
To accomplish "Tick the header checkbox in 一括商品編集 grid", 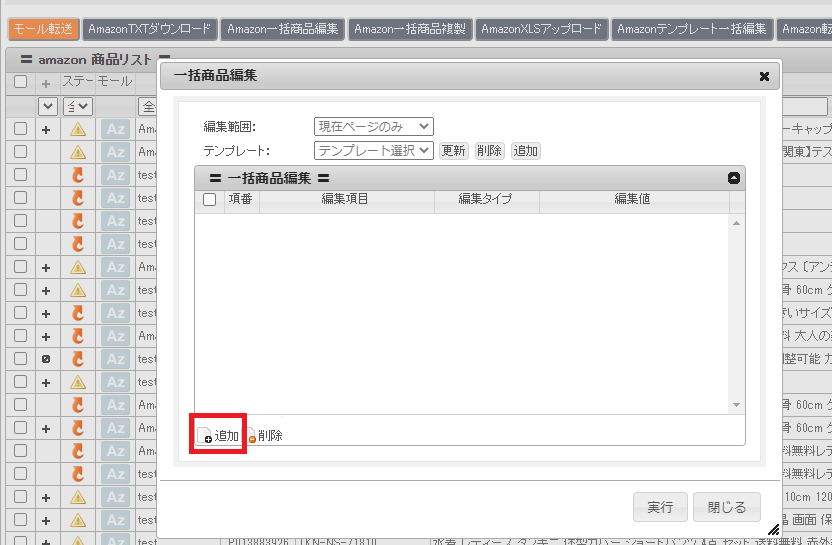I will pyautogui.click(x=210, y=200).
